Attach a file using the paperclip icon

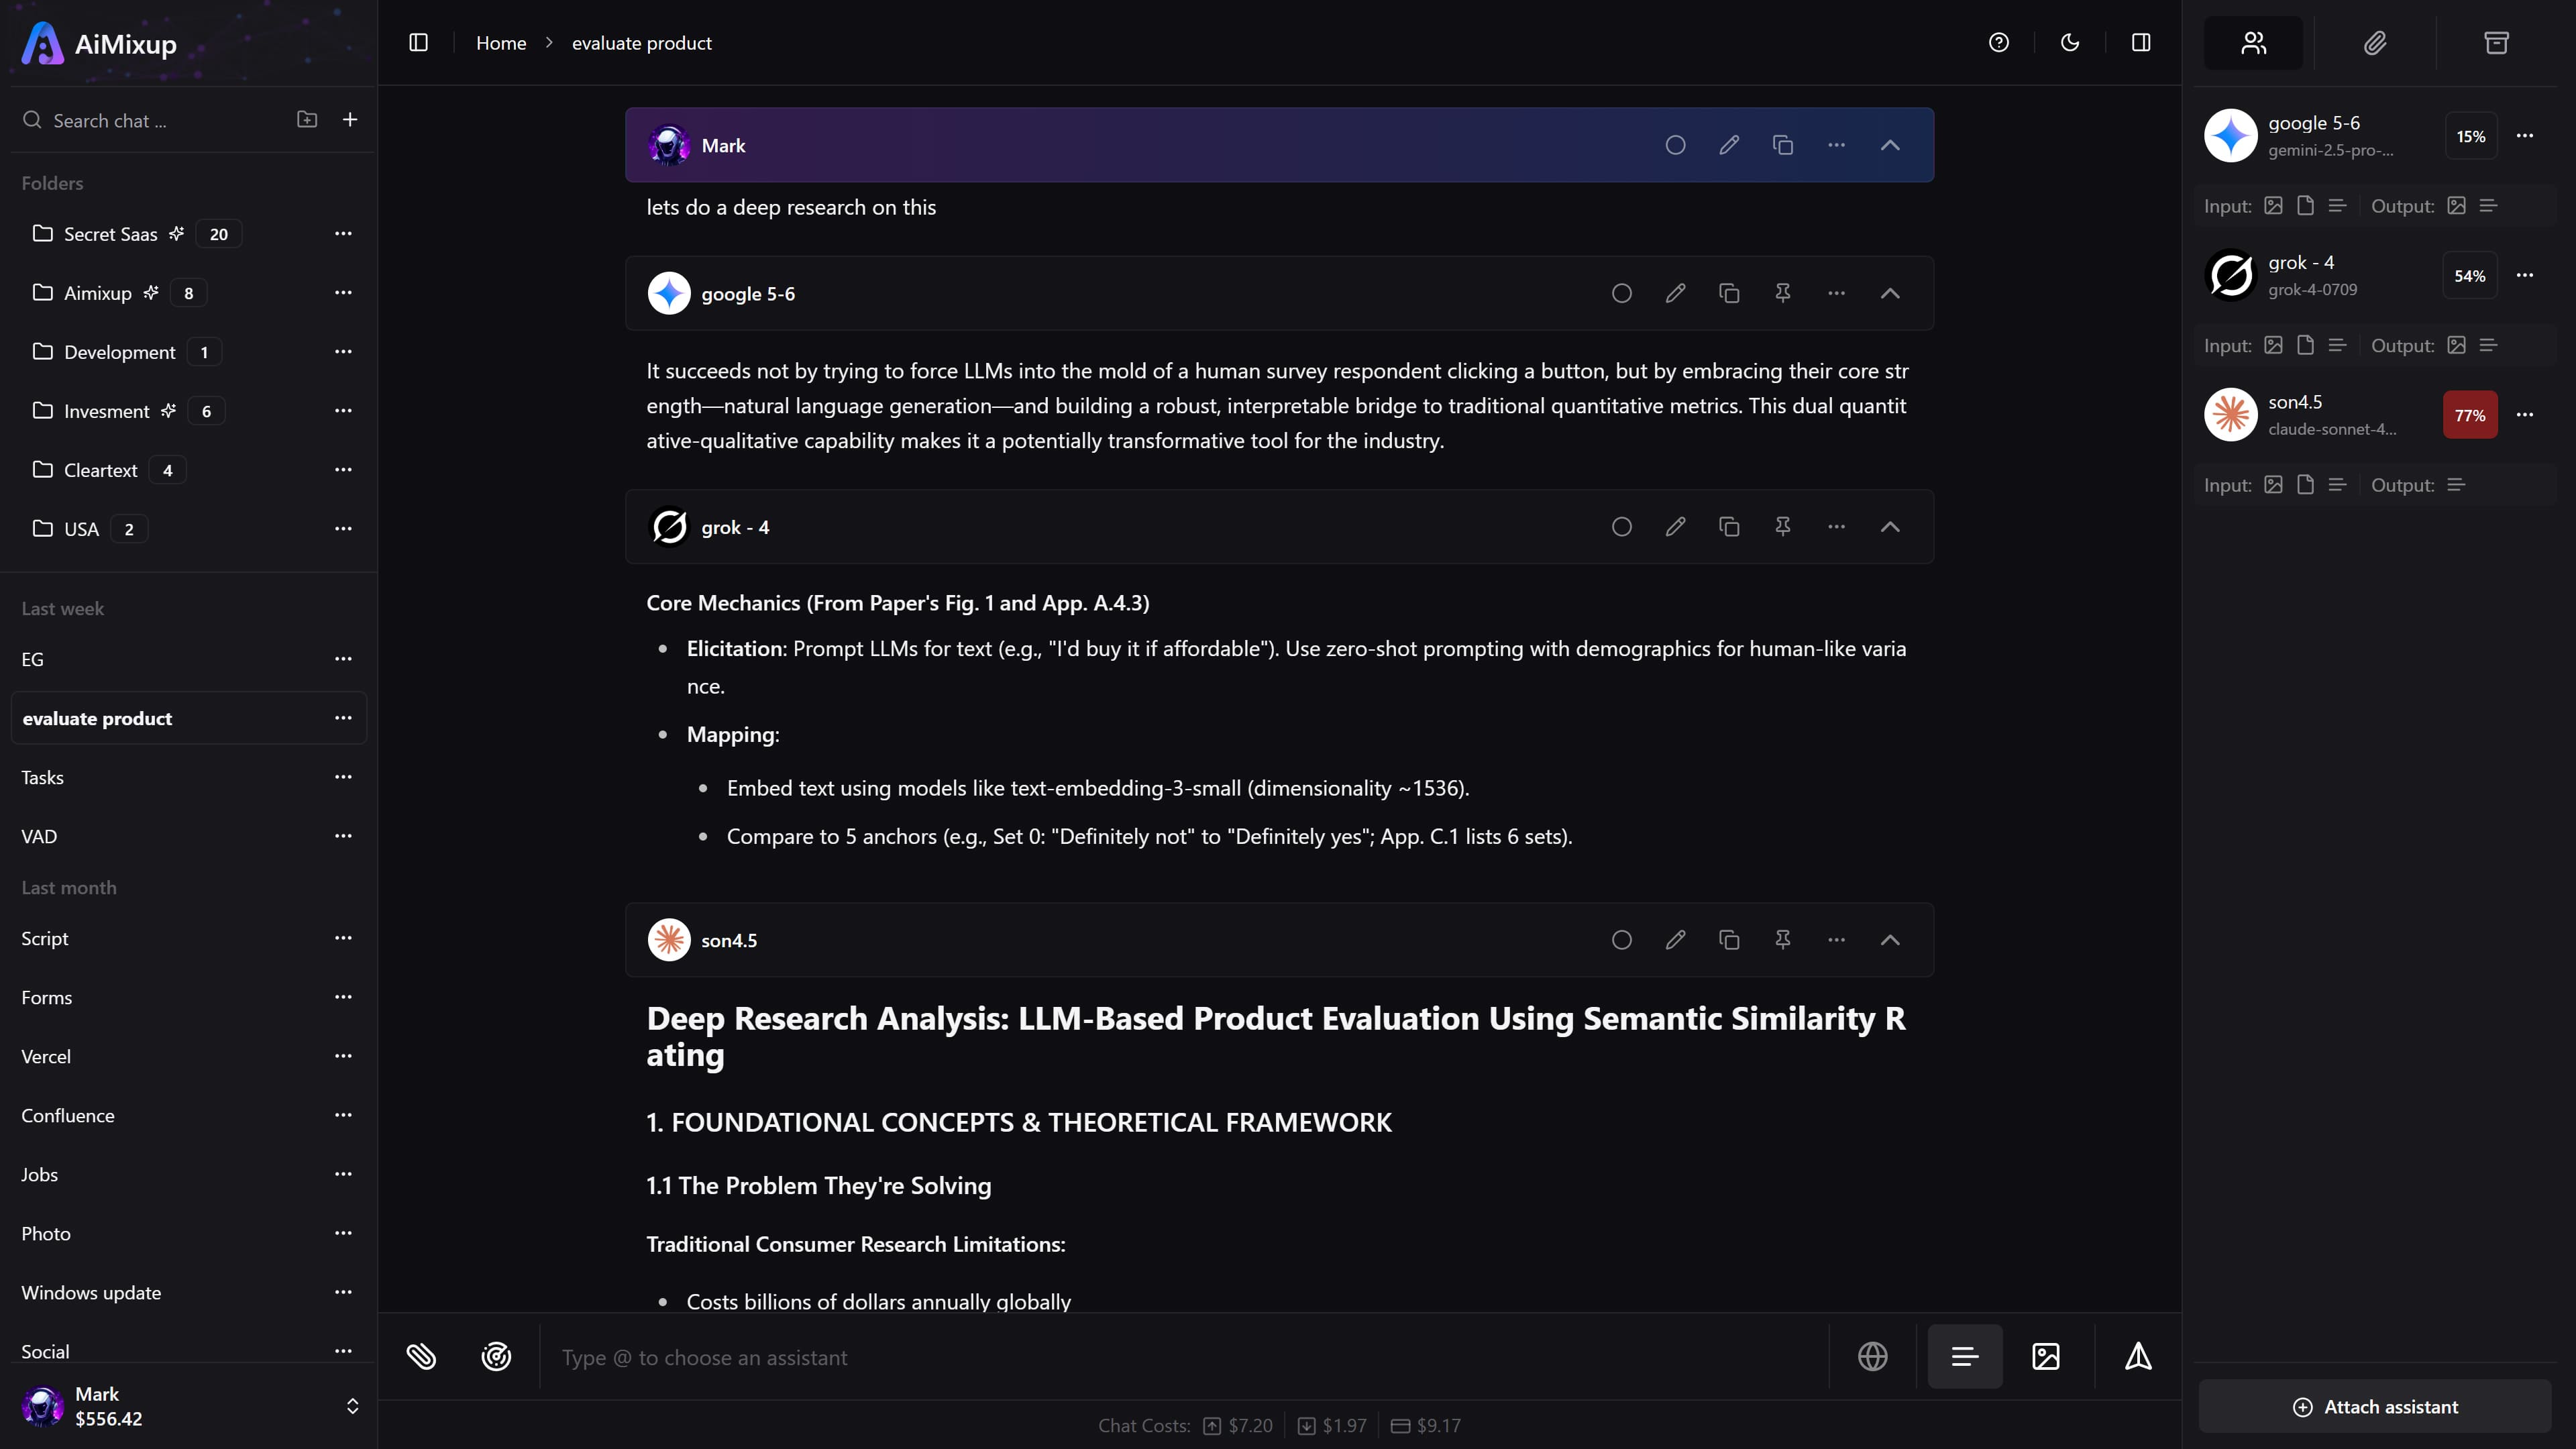coord(421,1356)
